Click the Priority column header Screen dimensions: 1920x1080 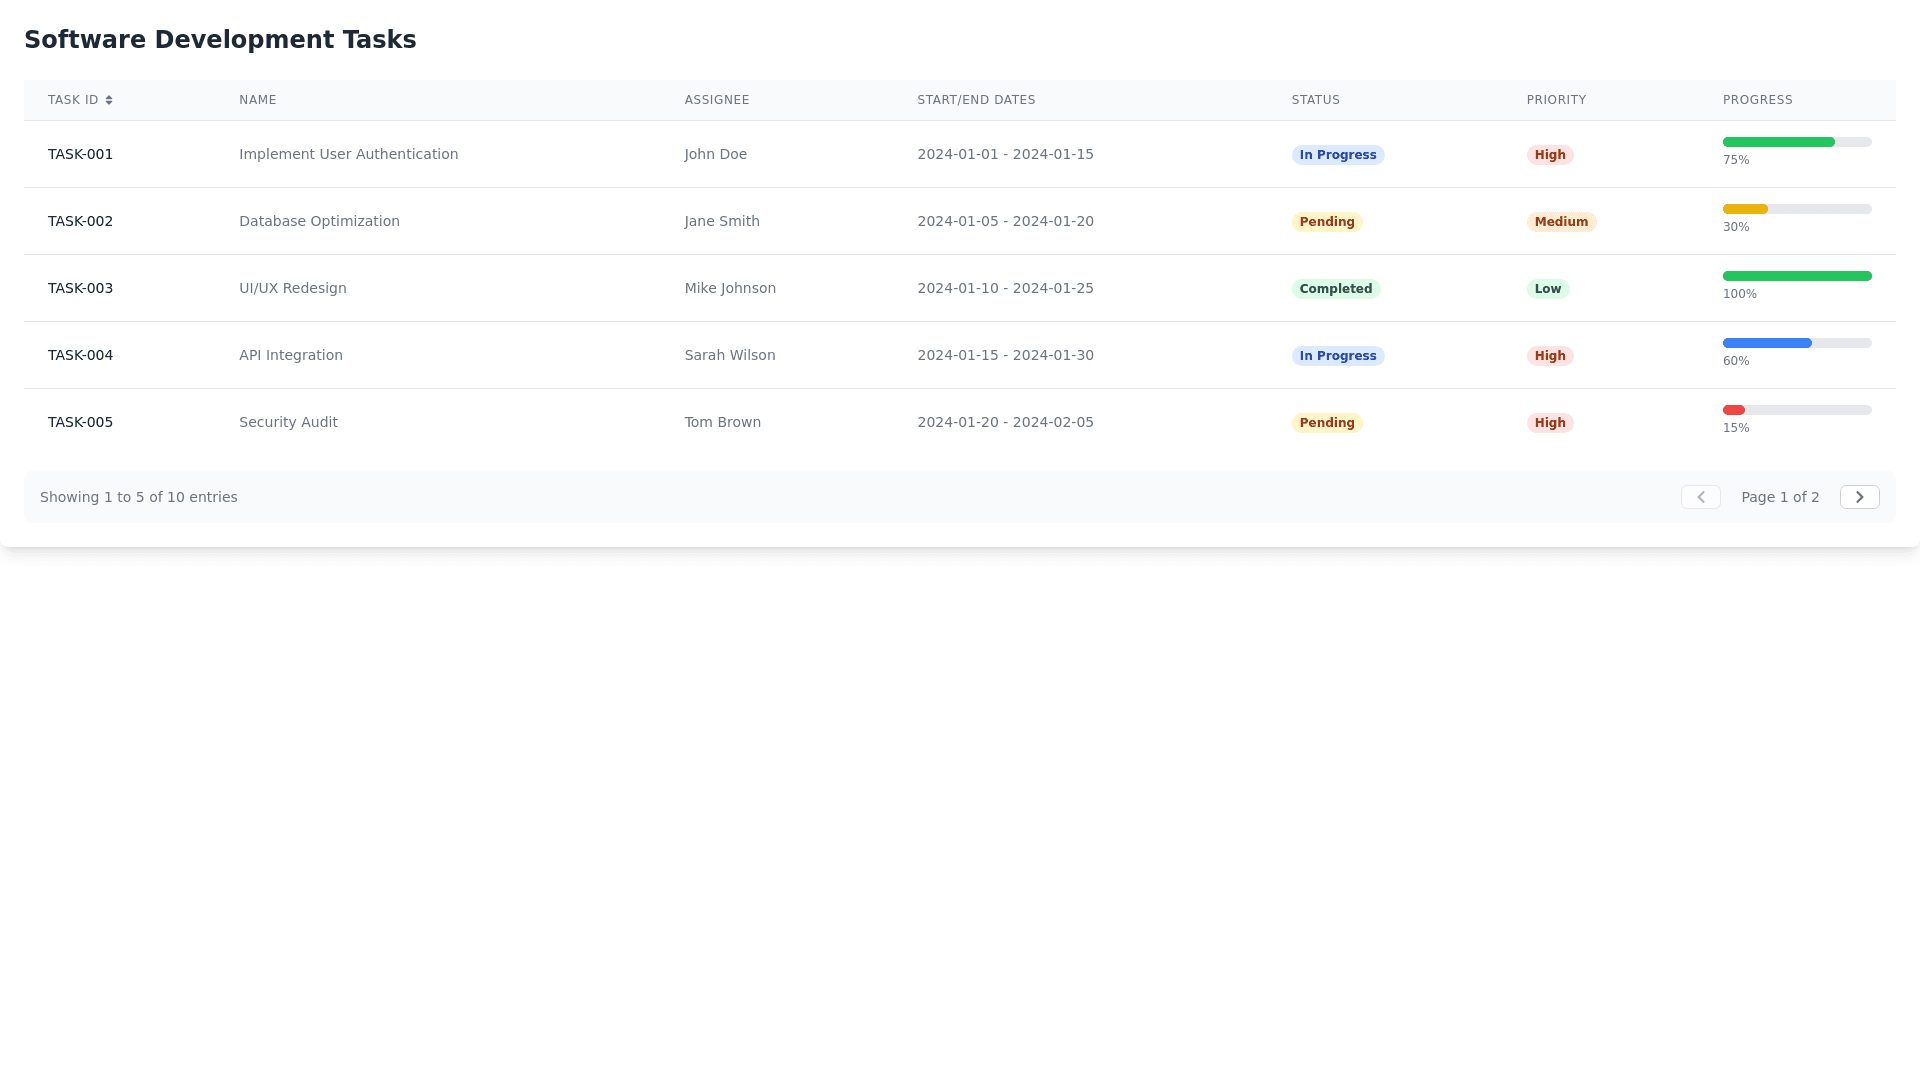(x=1556, y=100)
